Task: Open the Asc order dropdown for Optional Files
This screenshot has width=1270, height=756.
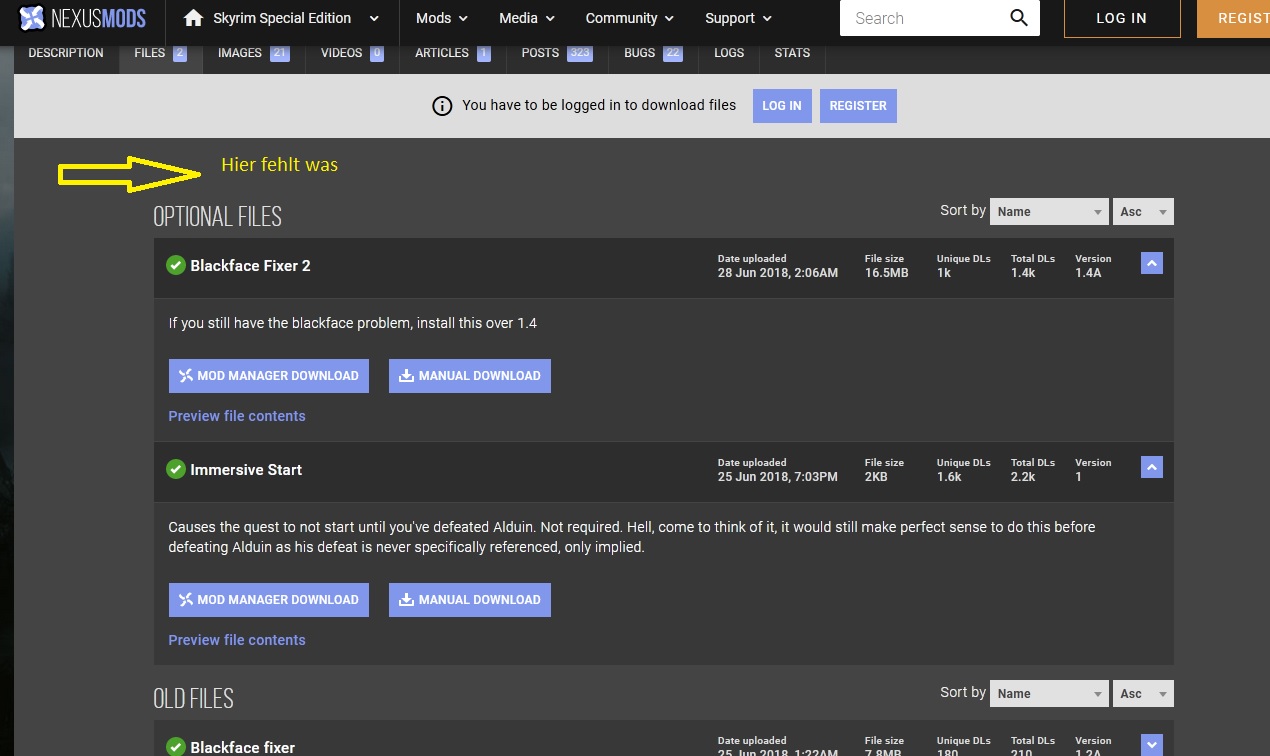Action: [x=1143, y=212]
